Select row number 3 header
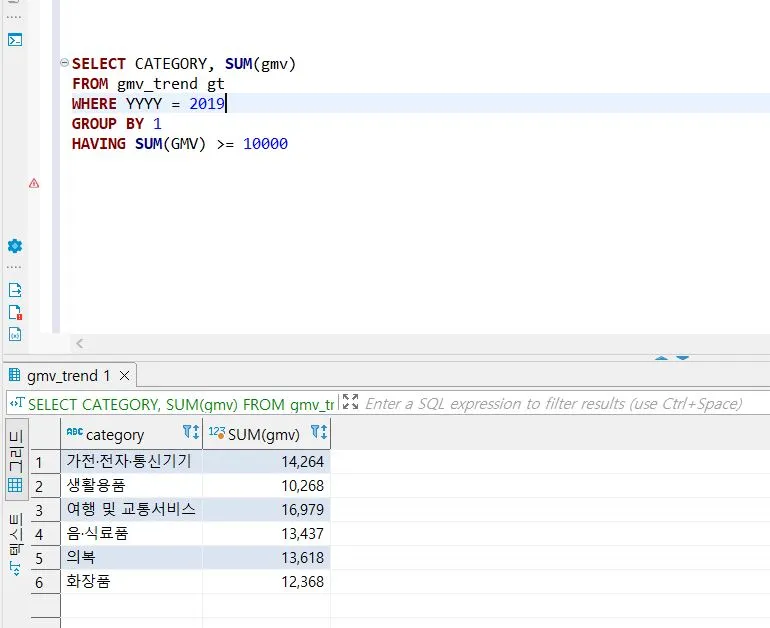The width and height of the screenshot is (770, 628). click(x=45, y=510)
